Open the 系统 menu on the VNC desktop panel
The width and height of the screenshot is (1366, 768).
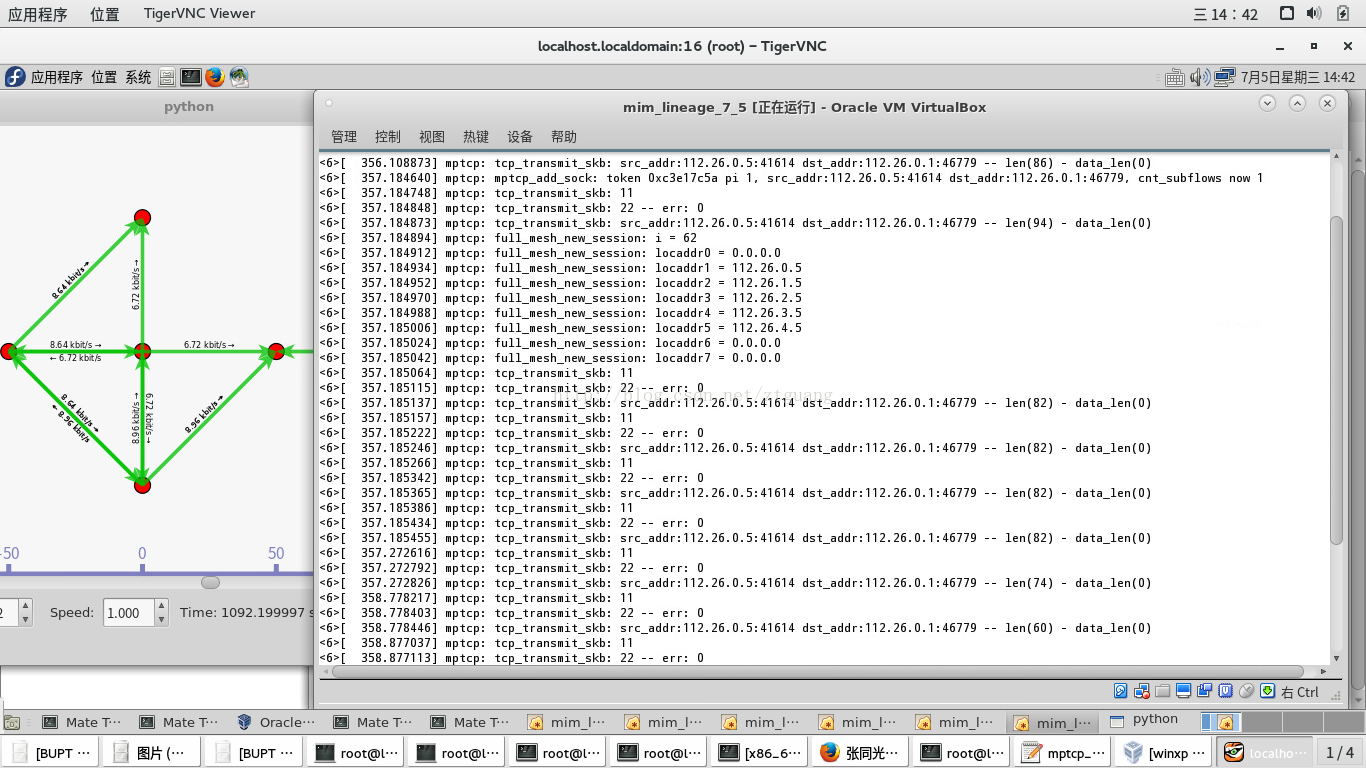point(139,77)
